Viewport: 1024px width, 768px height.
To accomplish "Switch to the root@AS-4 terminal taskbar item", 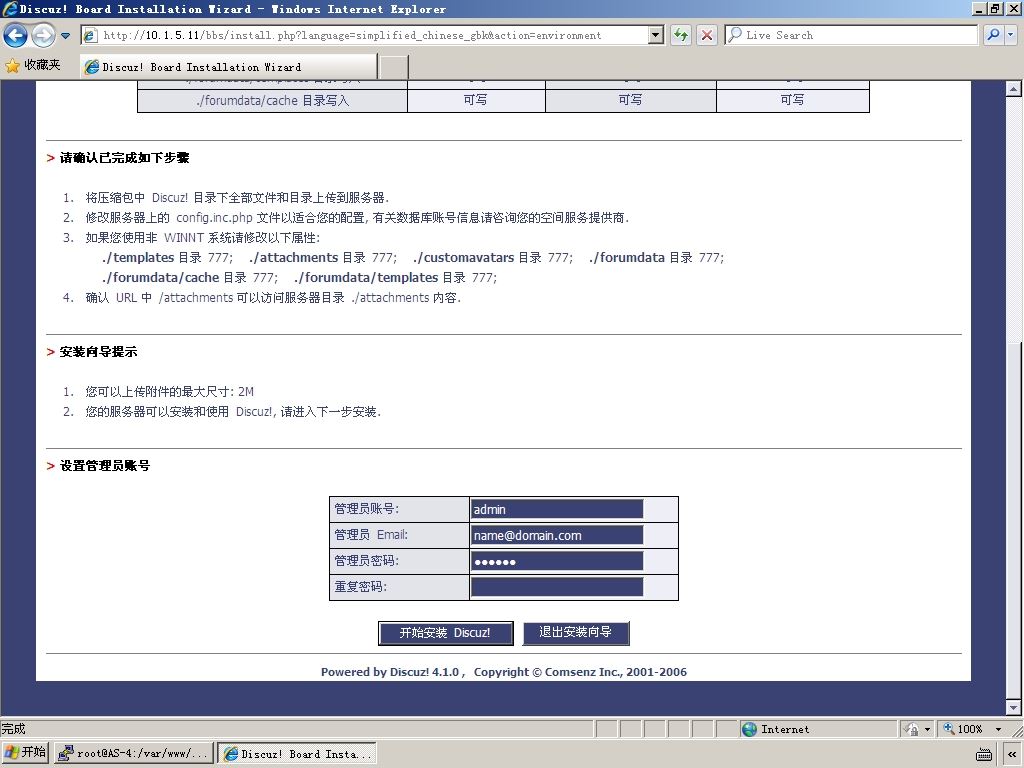I will pyautogui.click(x=135, y=754).
